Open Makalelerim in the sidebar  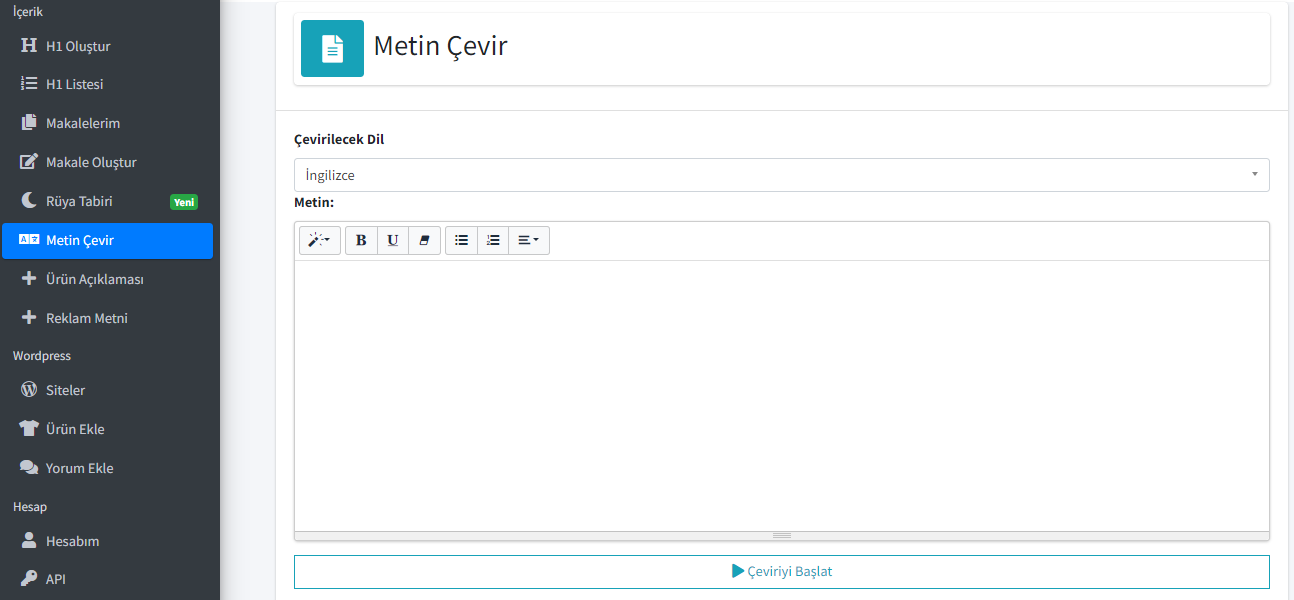coord(107,123)
